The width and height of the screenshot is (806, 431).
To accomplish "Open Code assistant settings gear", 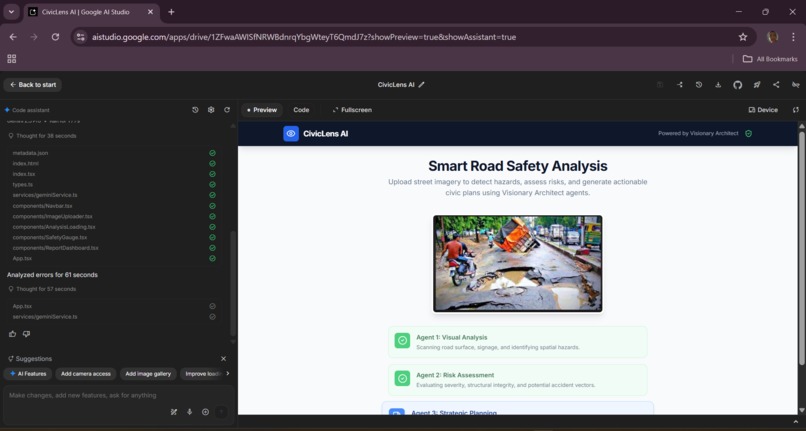I will (211, 110).
